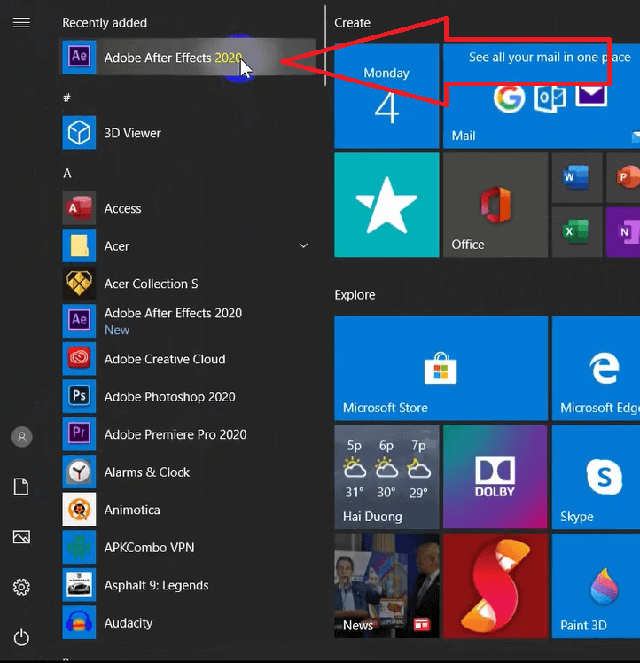Click the letter A section header
640x663 pixels.
(x=67, y=173)
